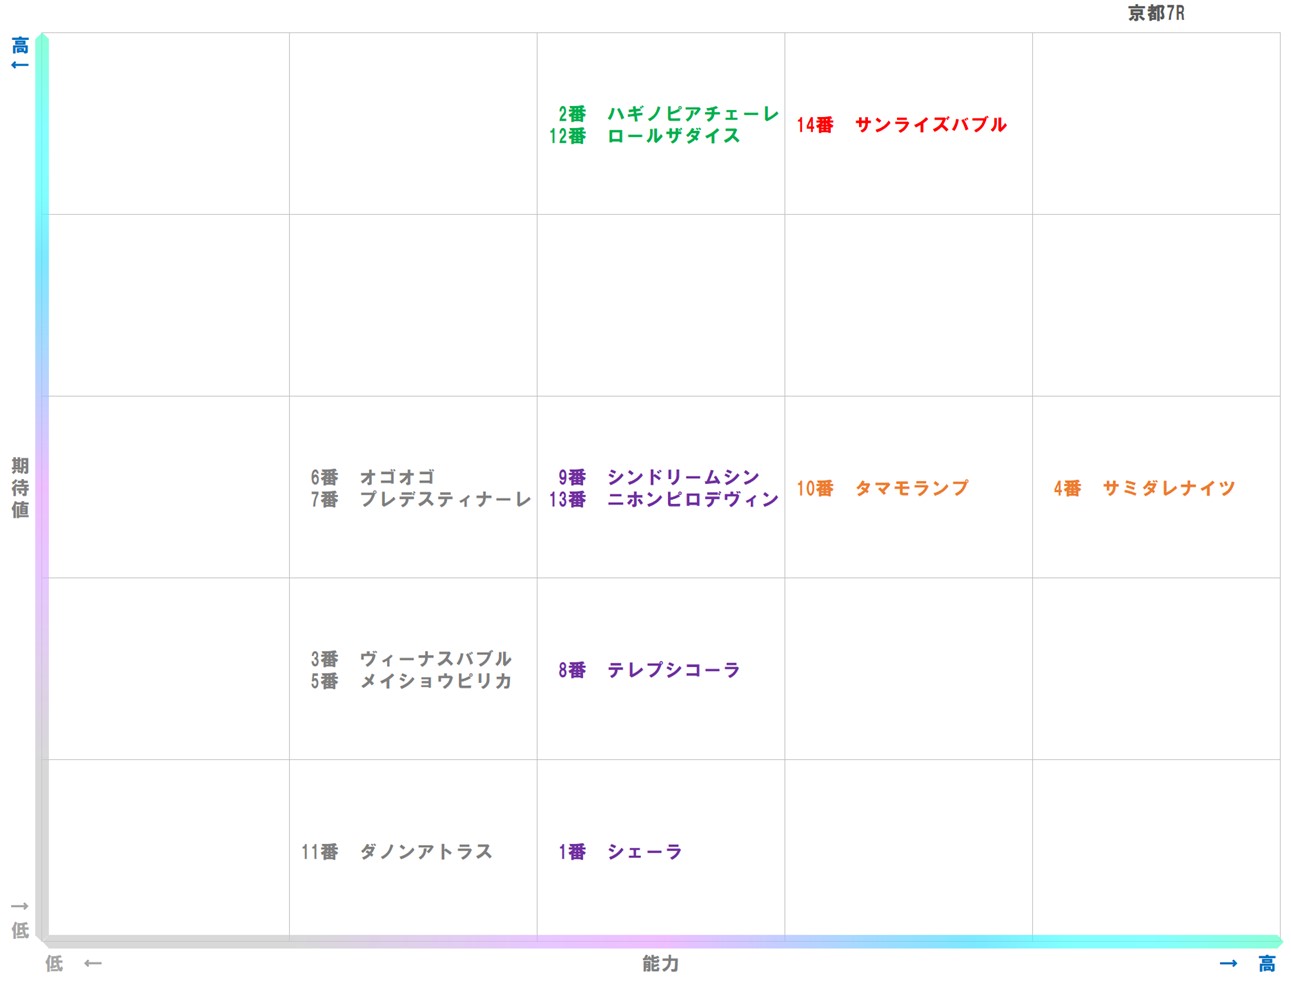This screenshot has height=983, width=1291.
Task: Click entry 3番 ヴィーナスバブル
Action: [410, 659]
